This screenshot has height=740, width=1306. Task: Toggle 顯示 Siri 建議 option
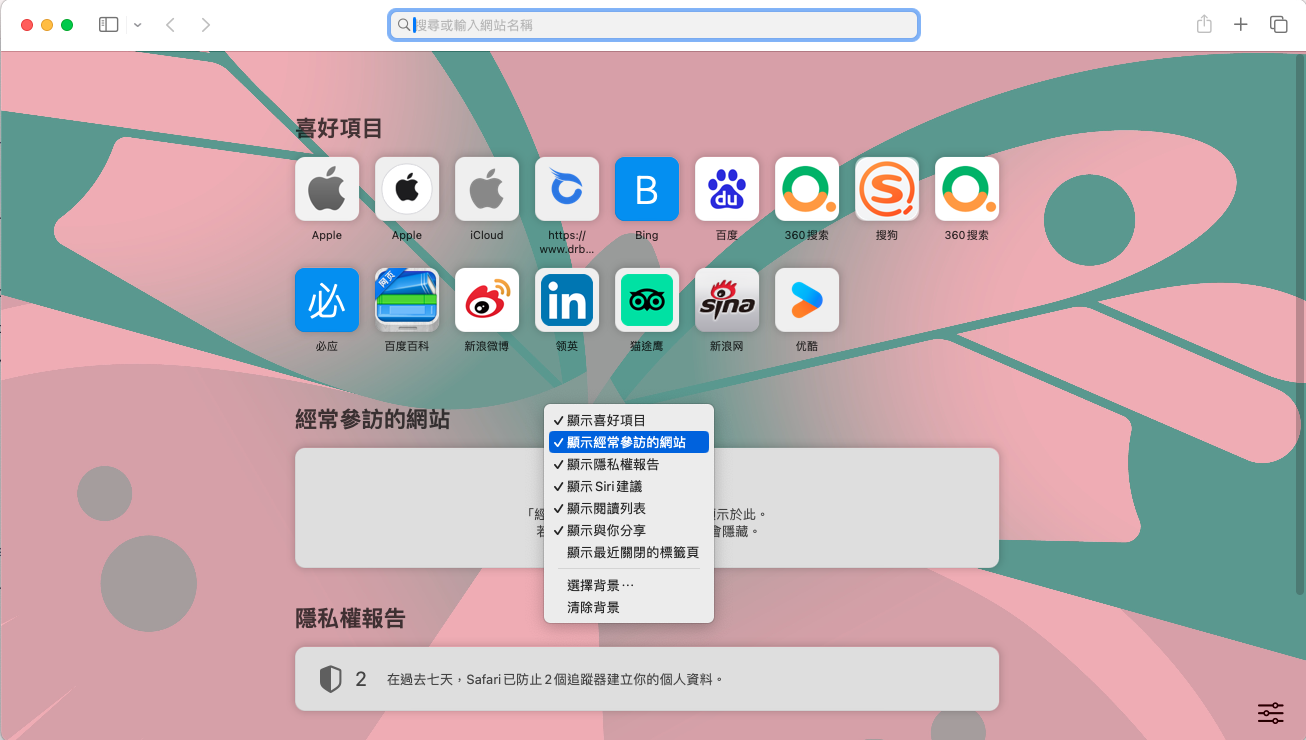pyautogui.click(x=629, y=486)
